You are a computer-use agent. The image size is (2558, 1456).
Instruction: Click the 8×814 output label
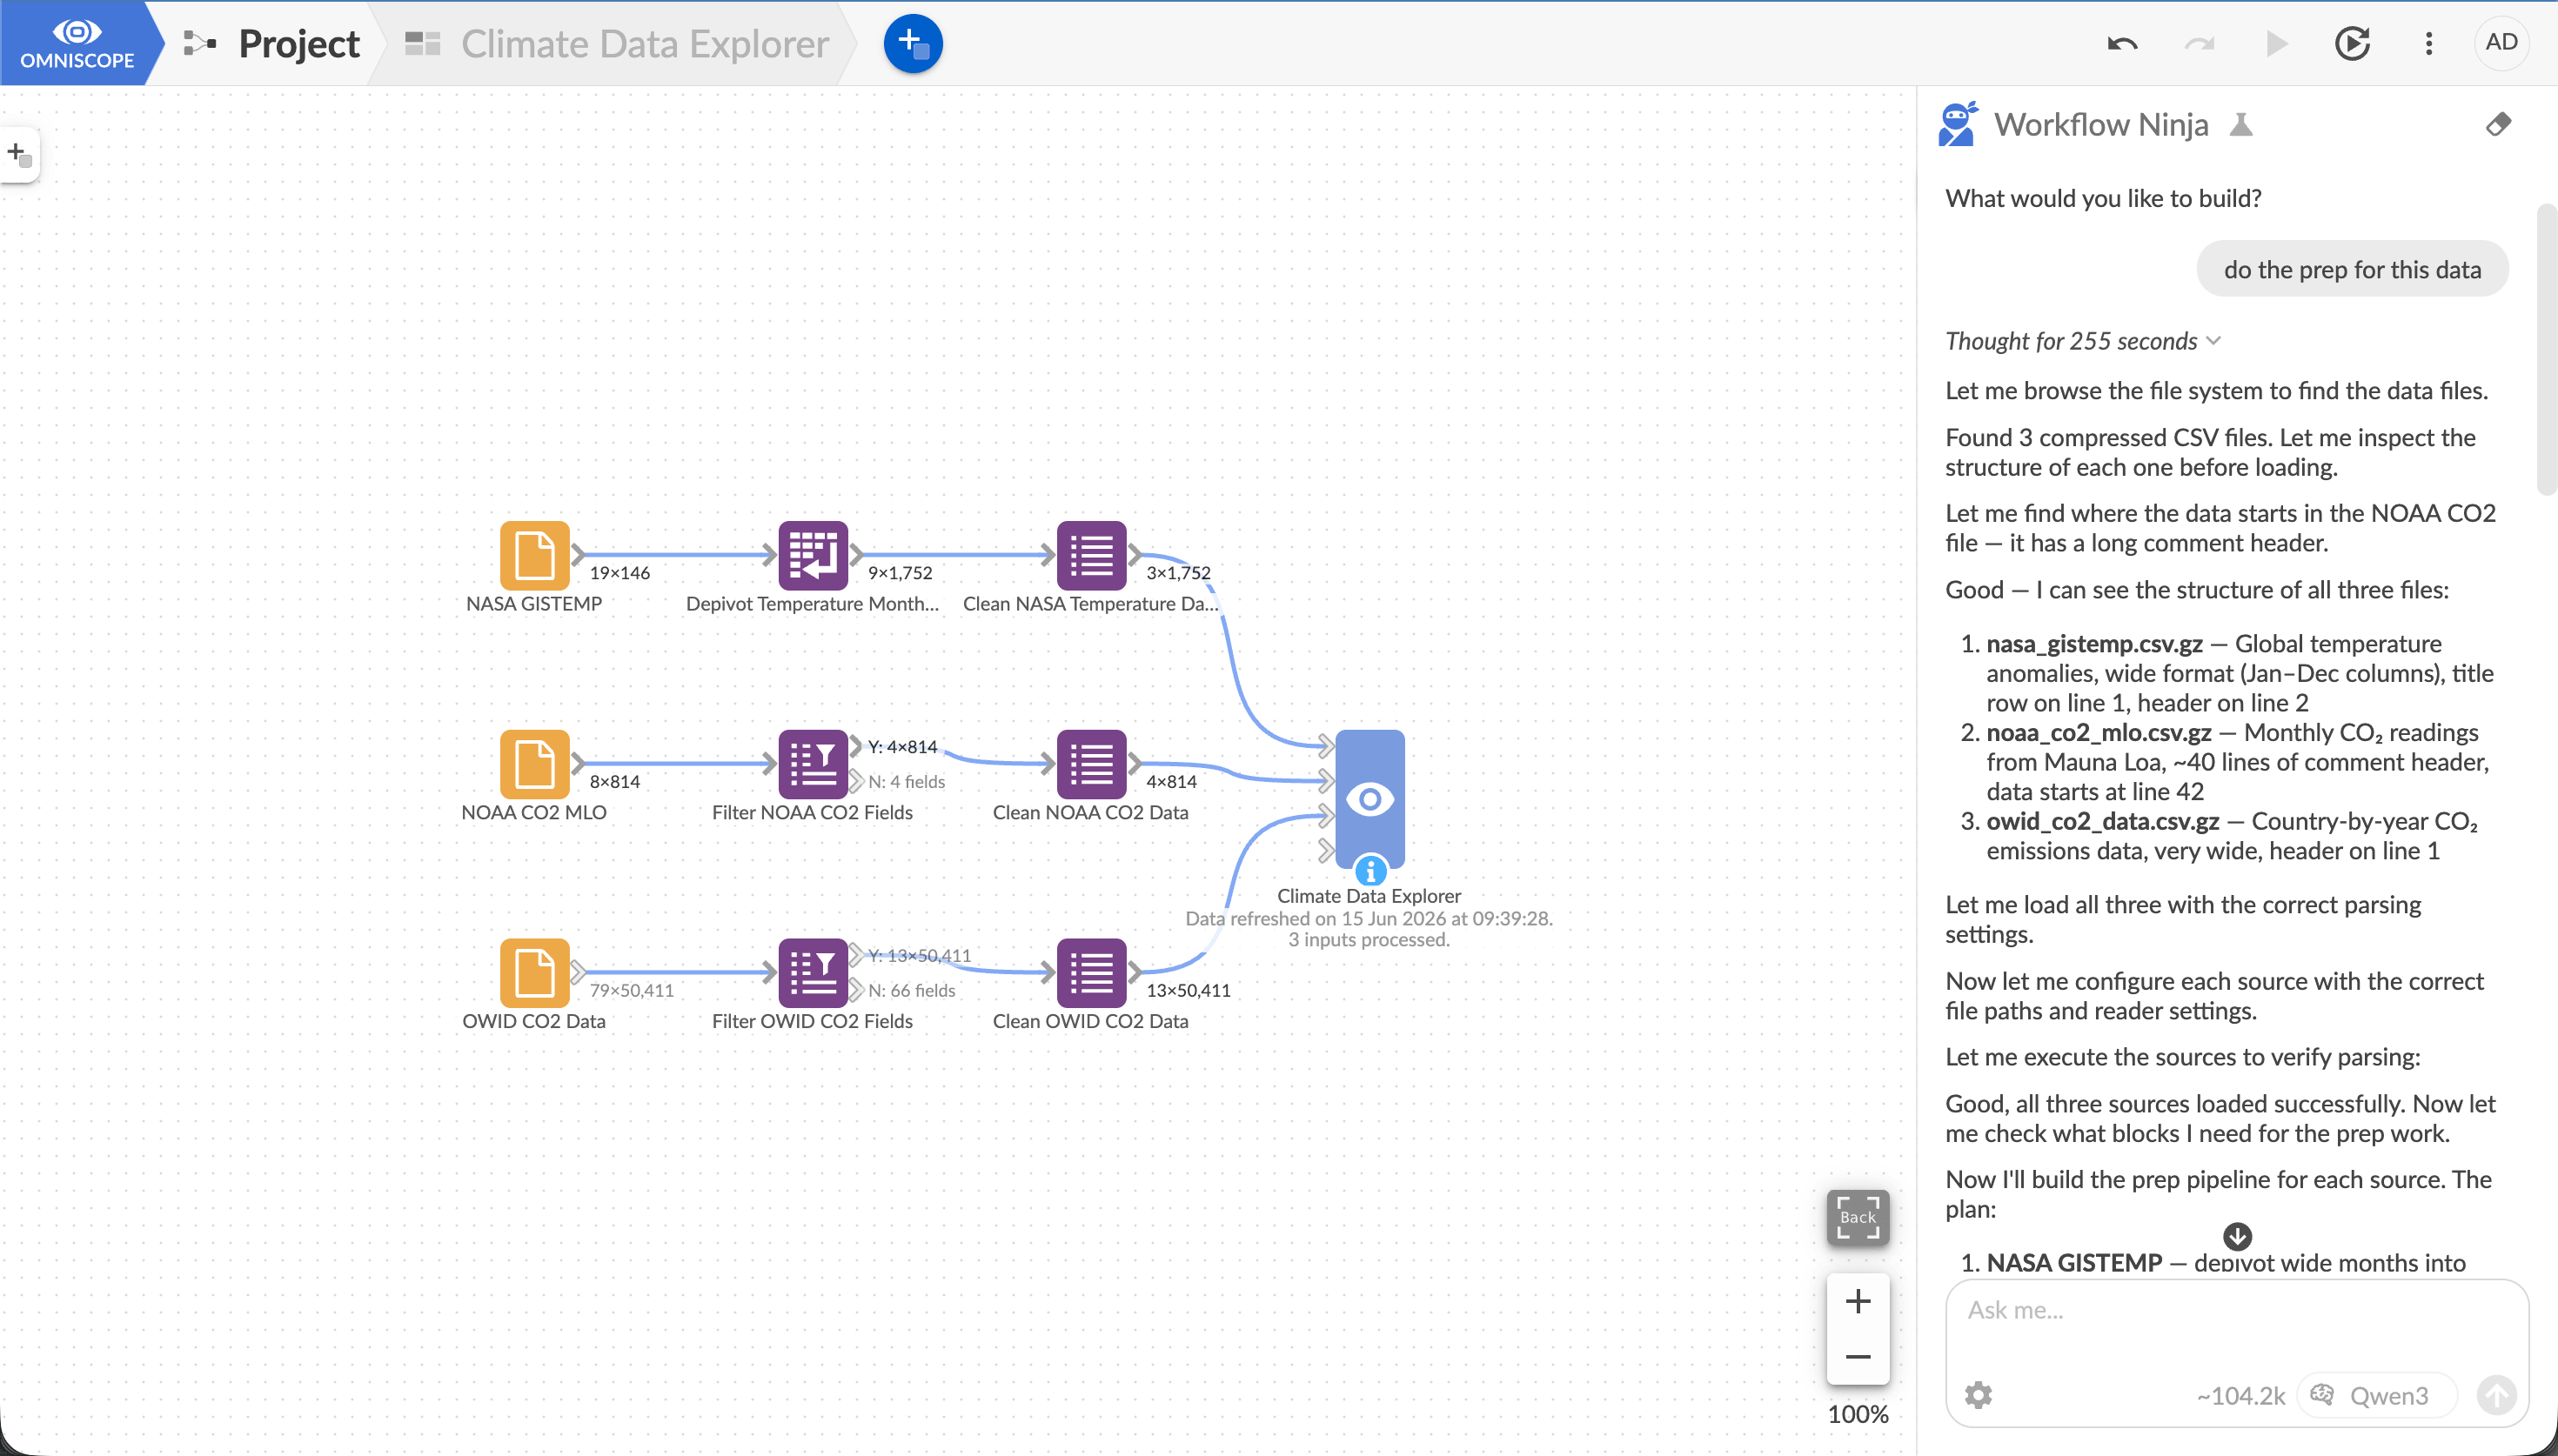pyautogui.click(x=614, y=782)
